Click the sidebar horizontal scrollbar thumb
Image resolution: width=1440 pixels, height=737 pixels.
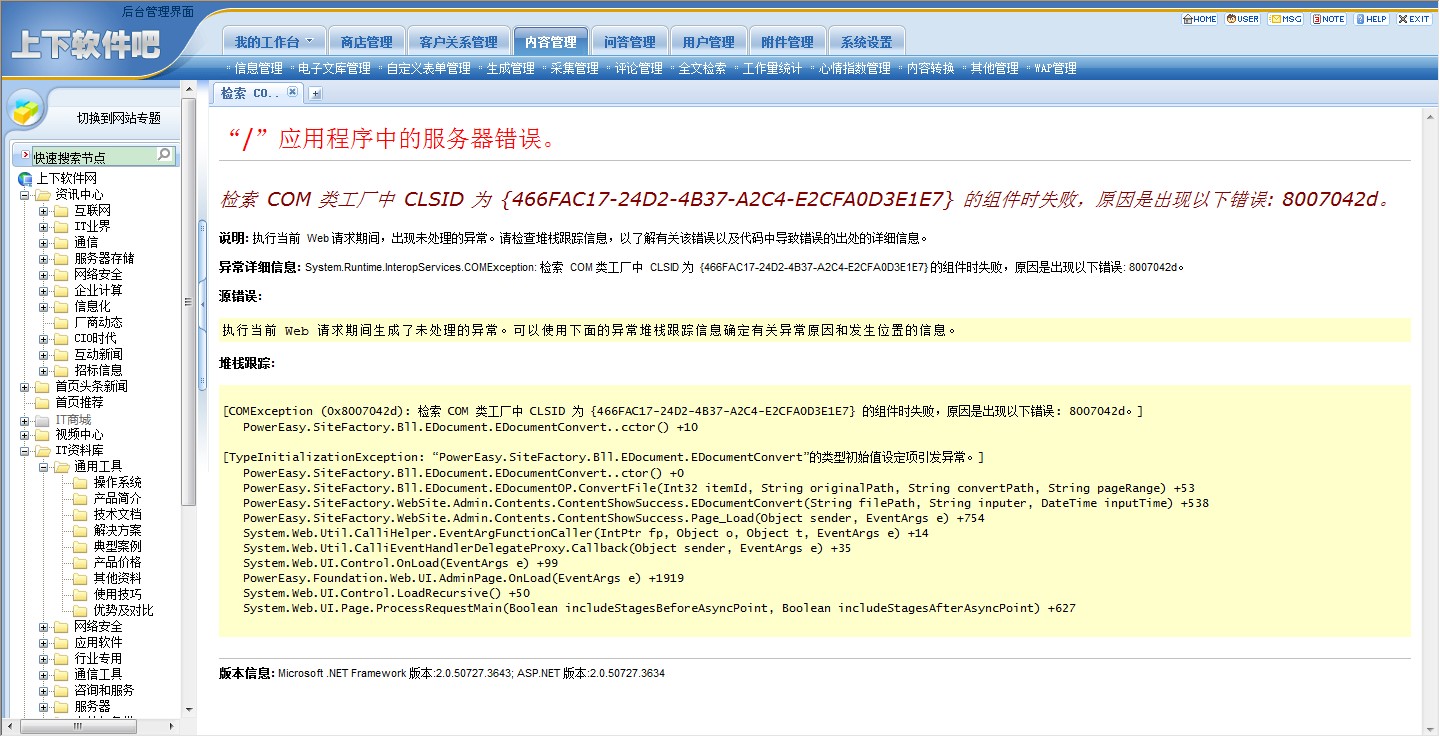[104, 727]
